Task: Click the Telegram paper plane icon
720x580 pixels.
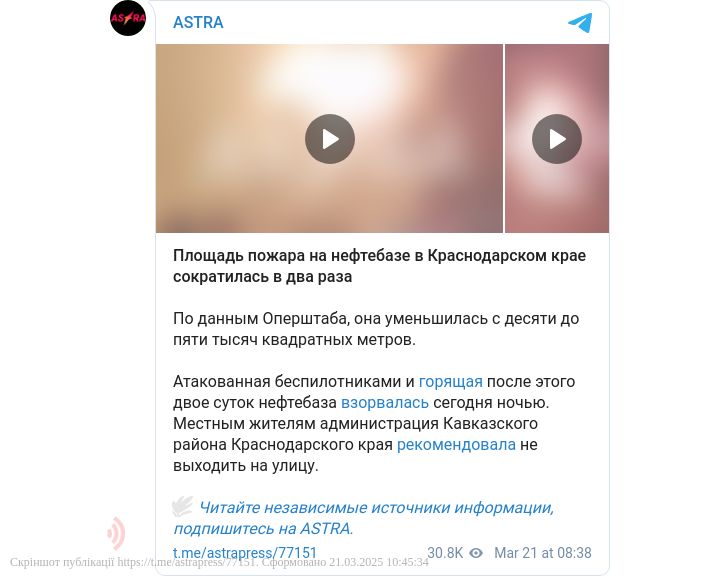Action: point(580,23)
